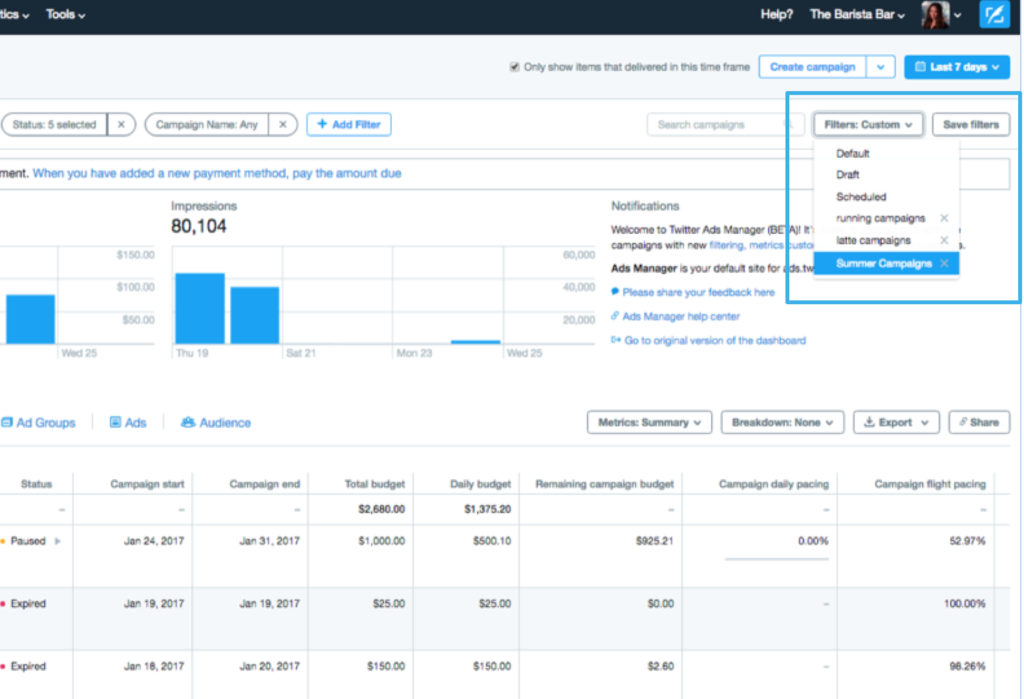Click the profile avatar photo
This screenshot has width=1024, height=699.
pos(938,15)
